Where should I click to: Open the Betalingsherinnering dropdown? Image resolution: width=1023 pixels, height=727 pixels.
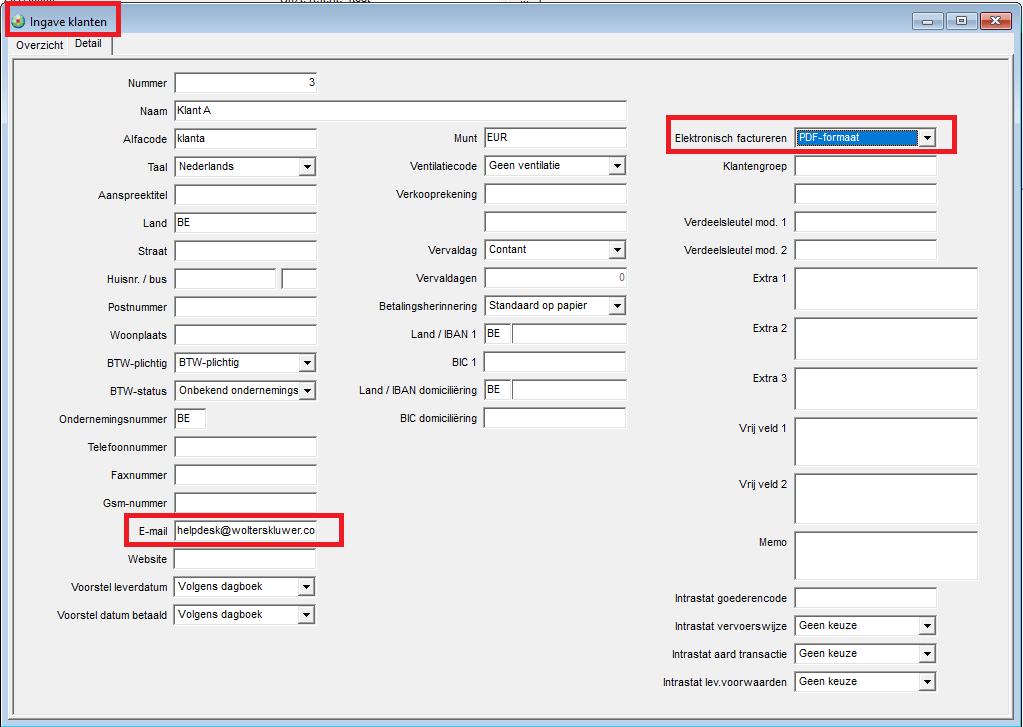tap(617, 306)
